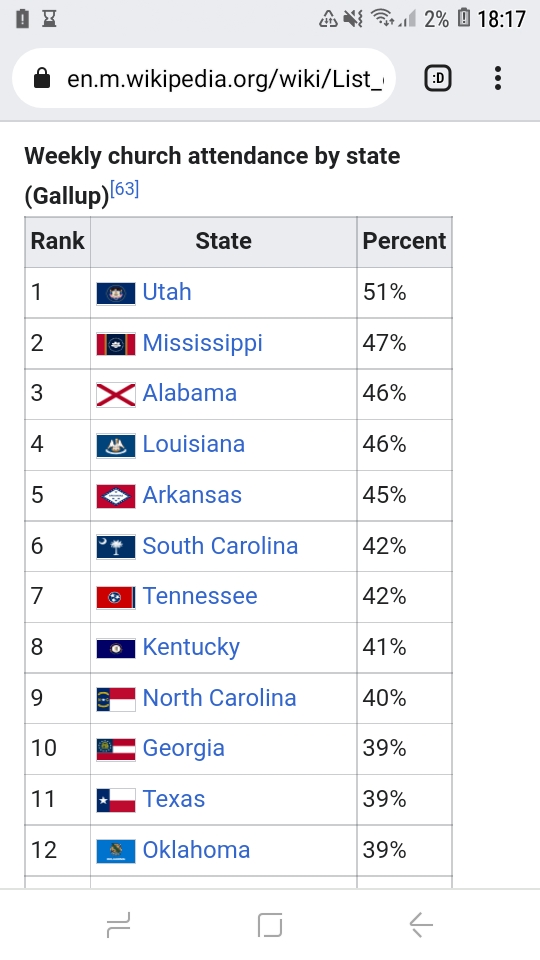Open the Georgia article link
Viewport: 540px width, 960px height.
click(x=184, y=749)
